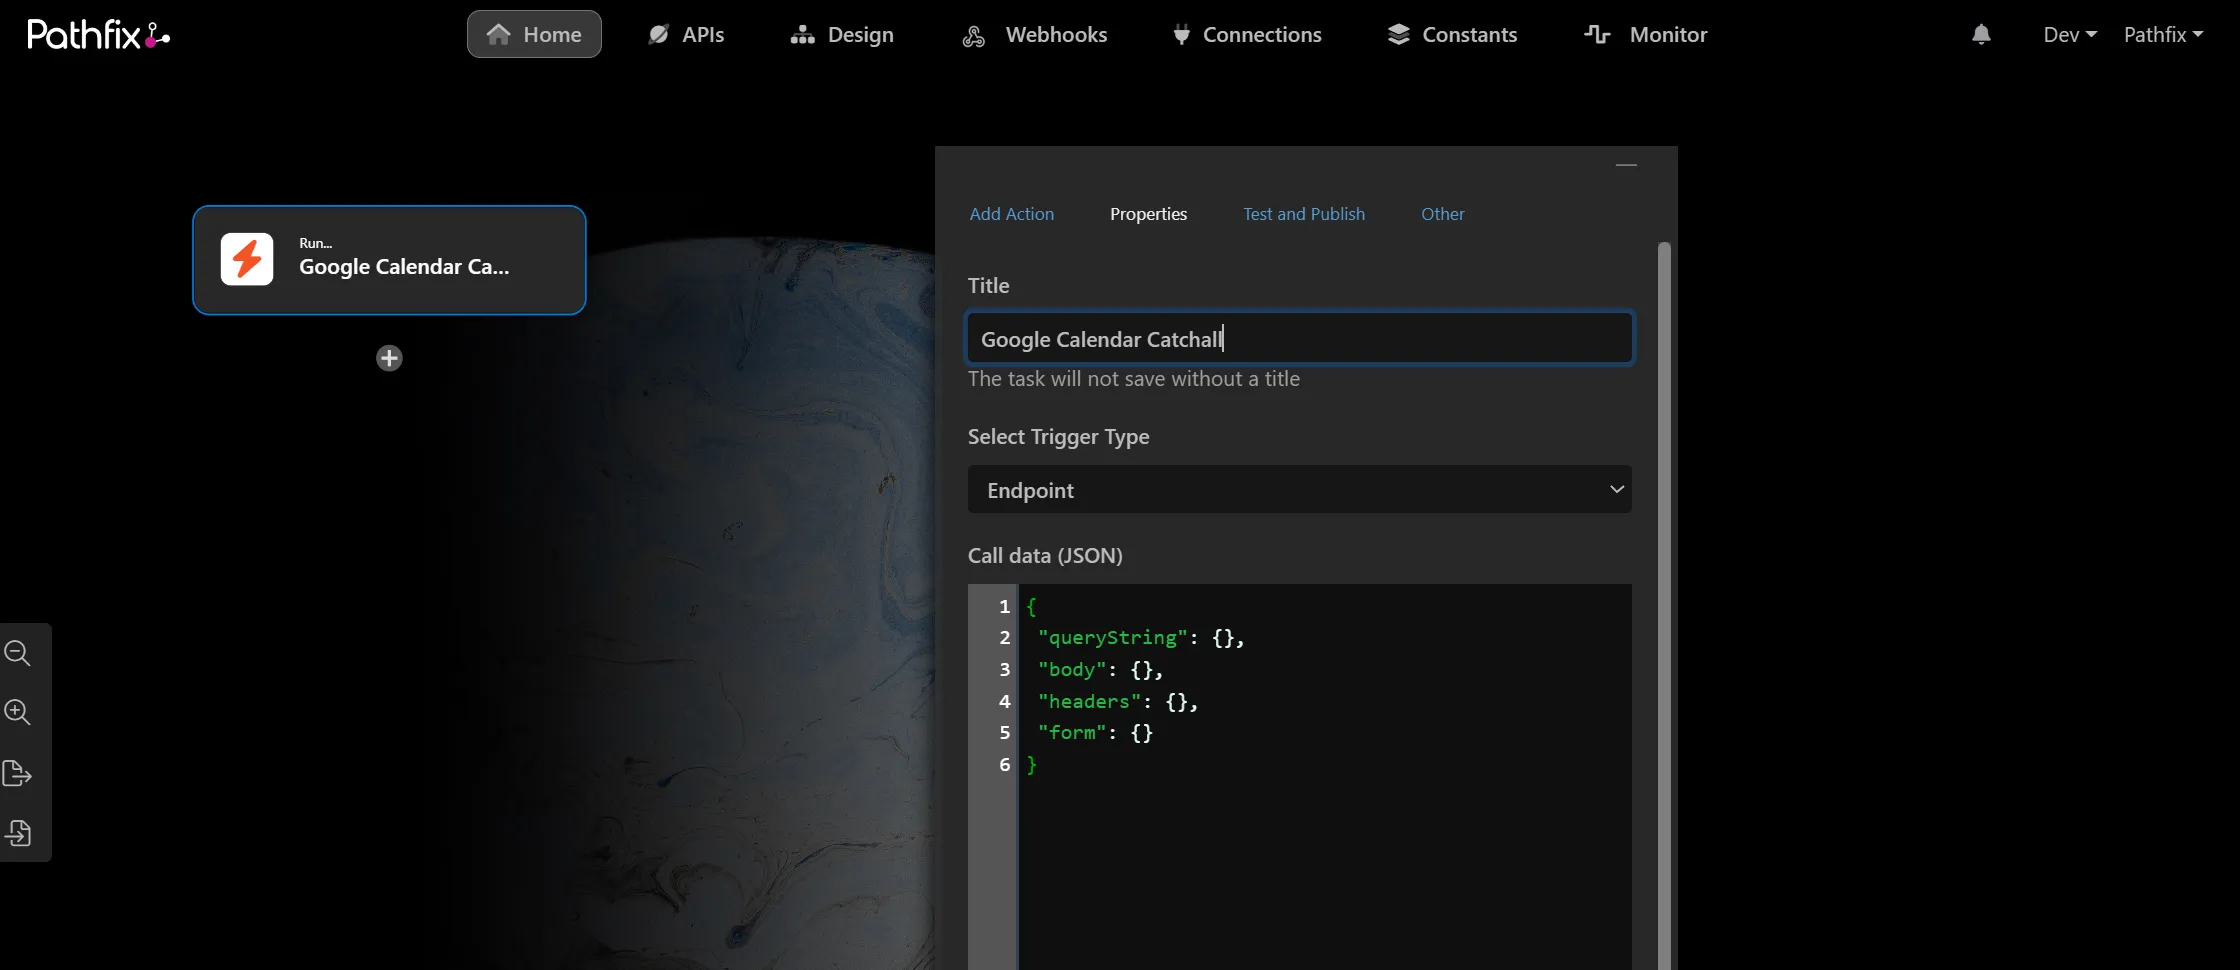Click line number 1 in the JSON editor

tap(1004, 607)
